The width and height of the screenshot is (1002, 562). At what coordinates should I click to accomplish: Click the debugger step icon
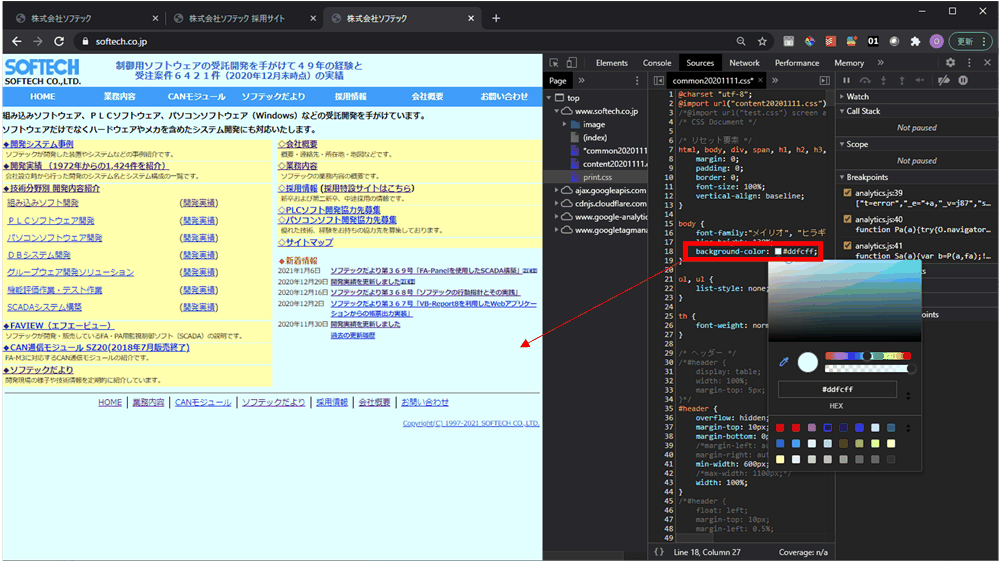coord(920,81)
